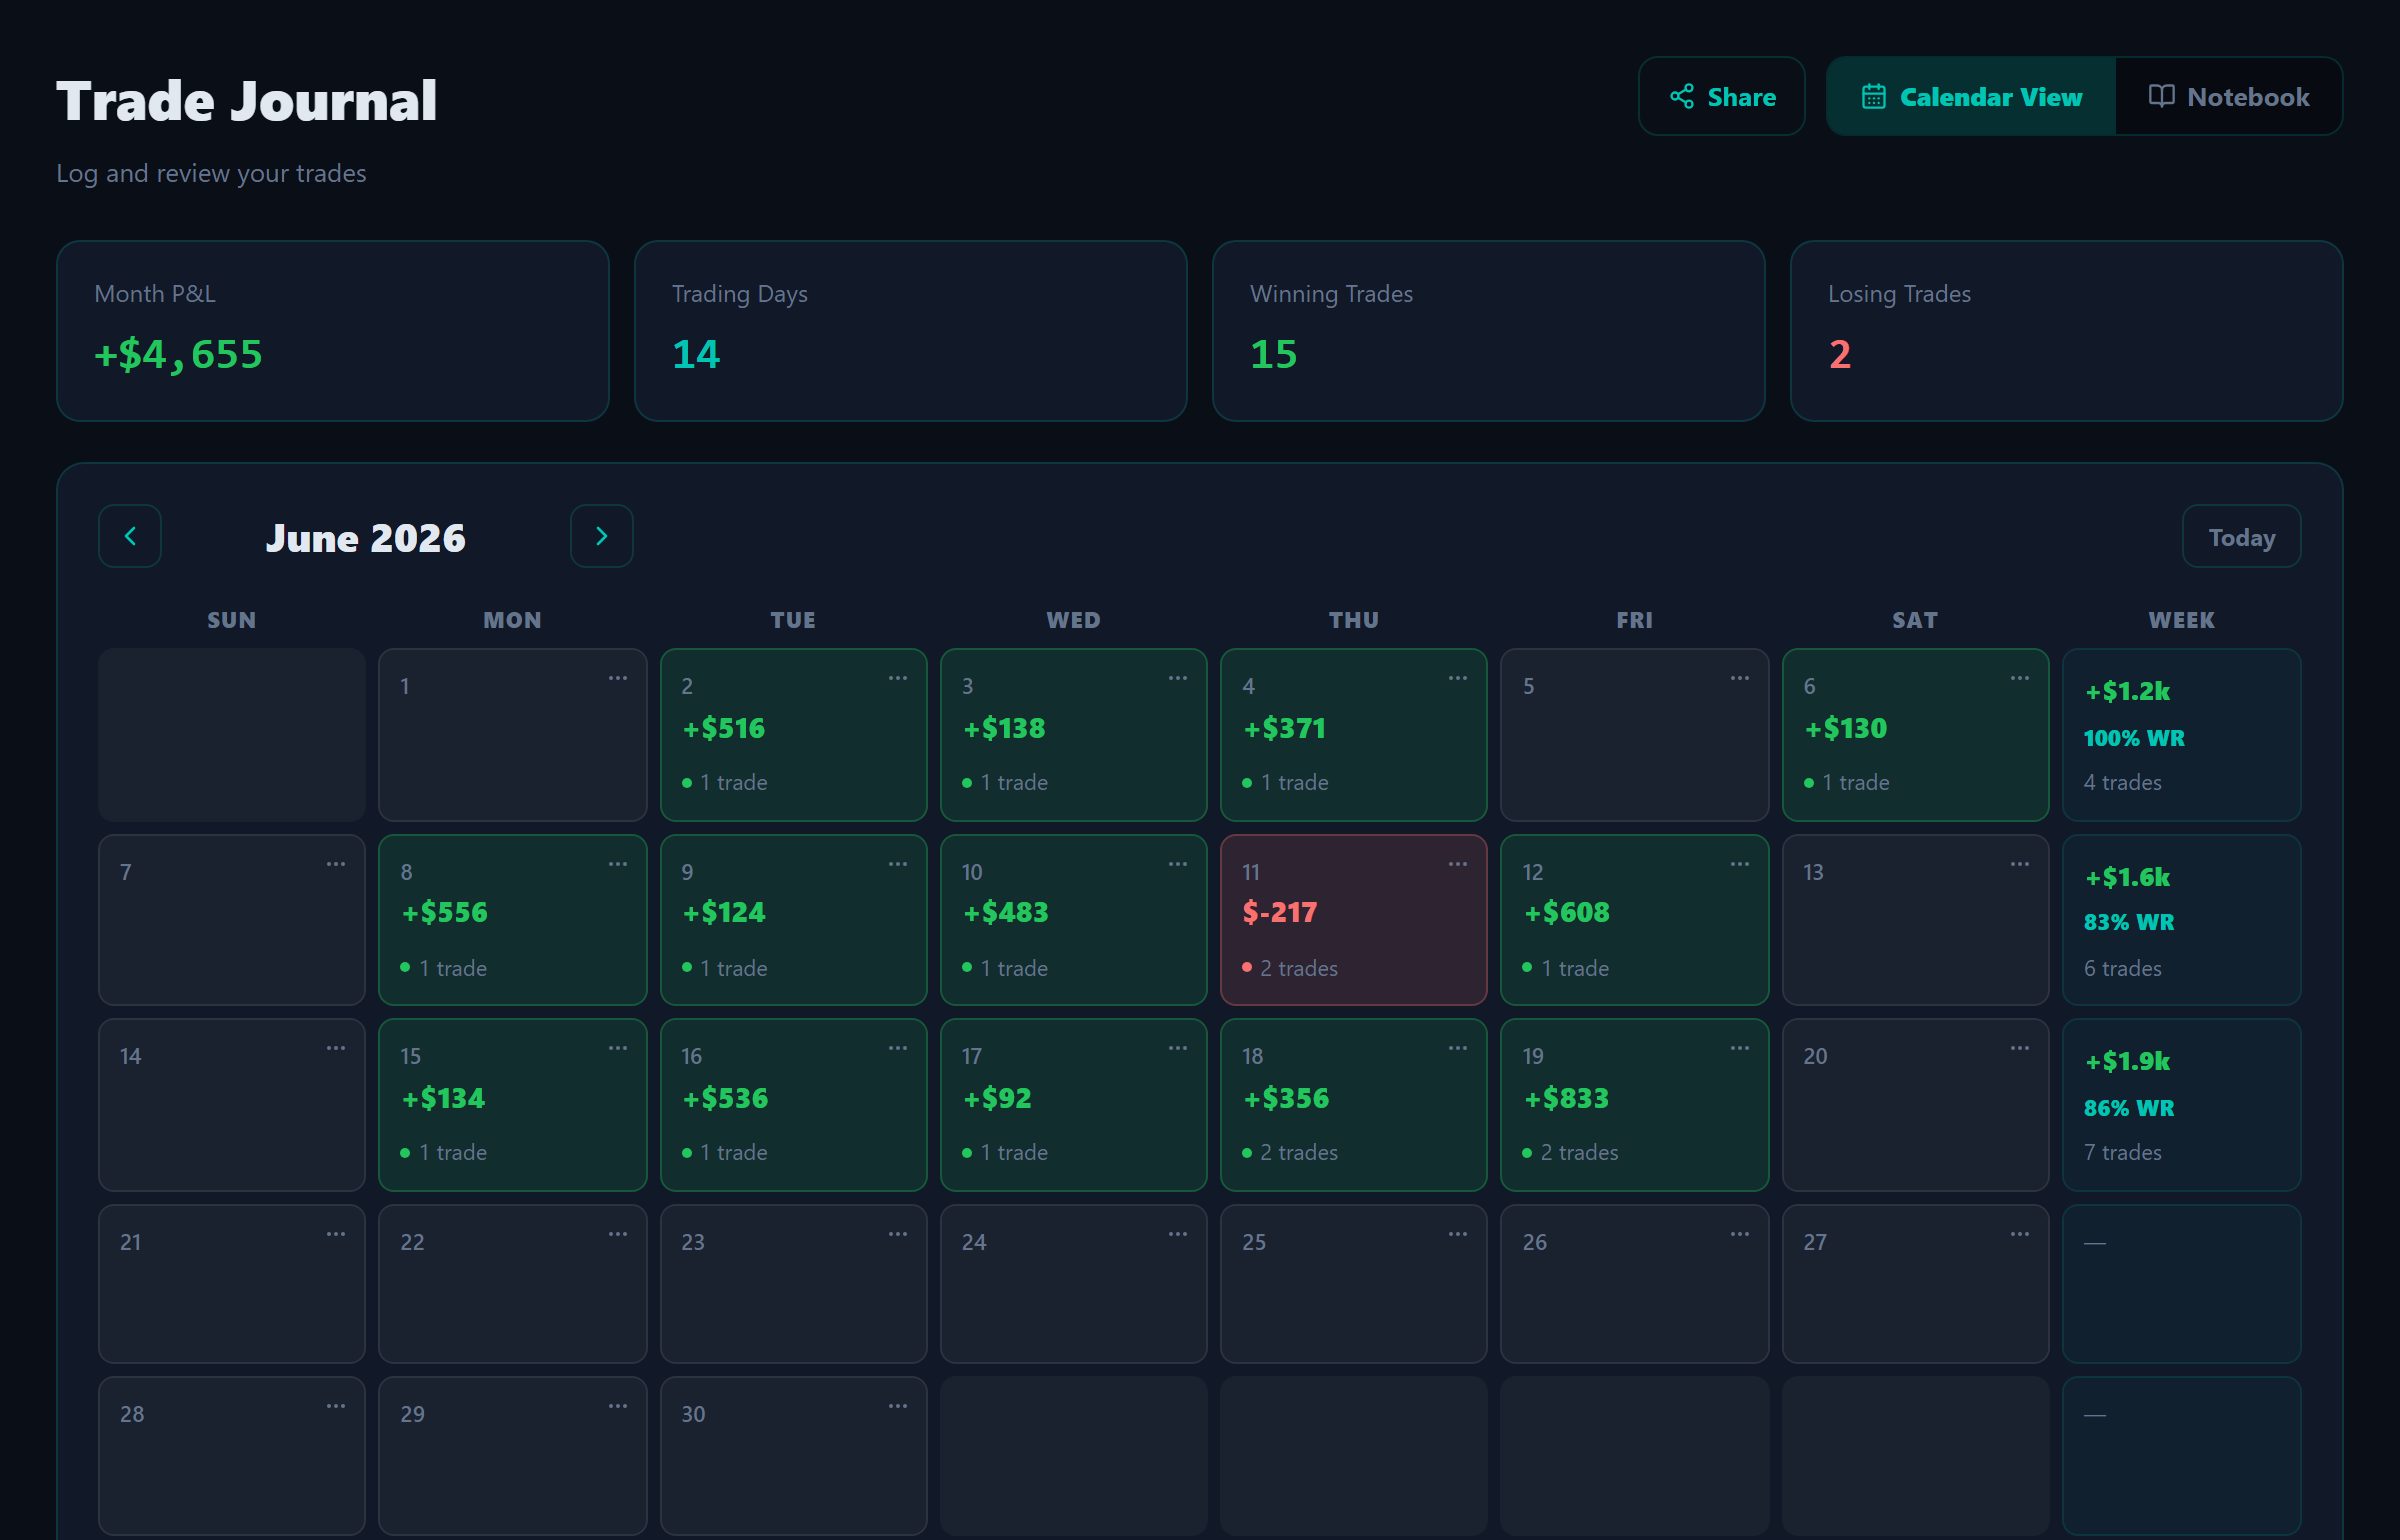Screen dimensions: 2400x1540
Task: Open week summary showing +$1.9k
Action: tap(2181, 1105)
